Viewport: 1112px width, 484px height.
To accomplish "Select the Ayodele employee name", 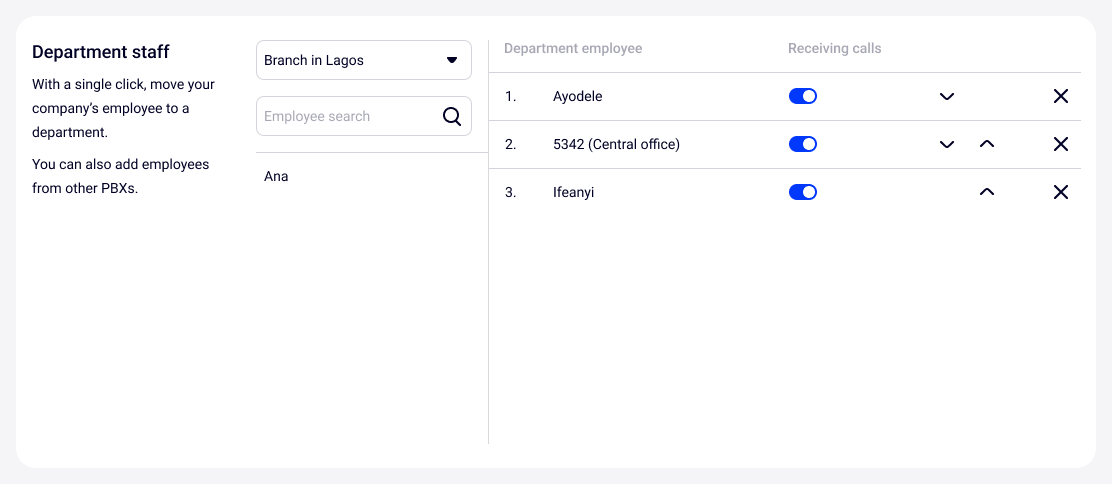I will point(578,97).
